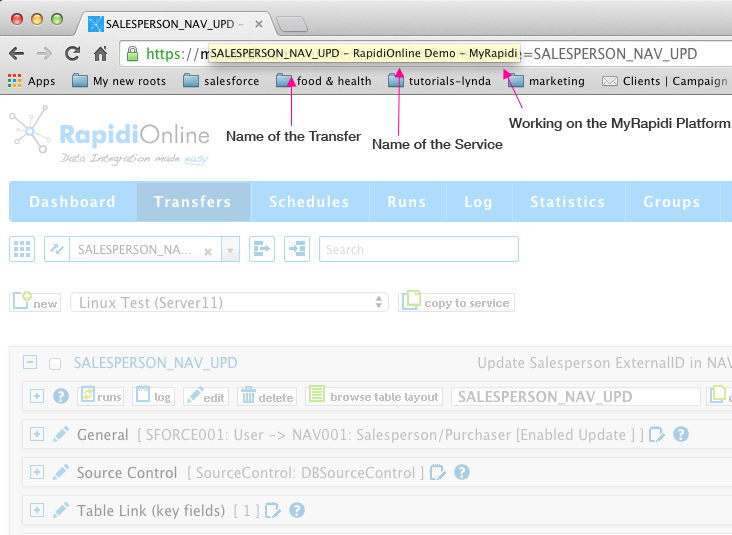Switch to the Transfers tab
Viewport: 732px width, 535px height.
[193, 202]
